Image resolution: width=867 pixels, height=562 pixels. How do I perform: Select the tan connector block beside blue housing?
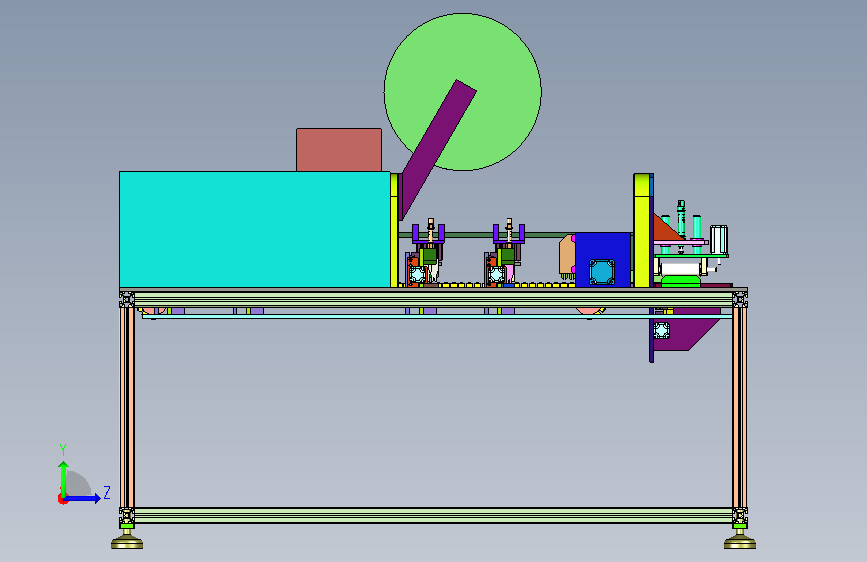point(567,256)
